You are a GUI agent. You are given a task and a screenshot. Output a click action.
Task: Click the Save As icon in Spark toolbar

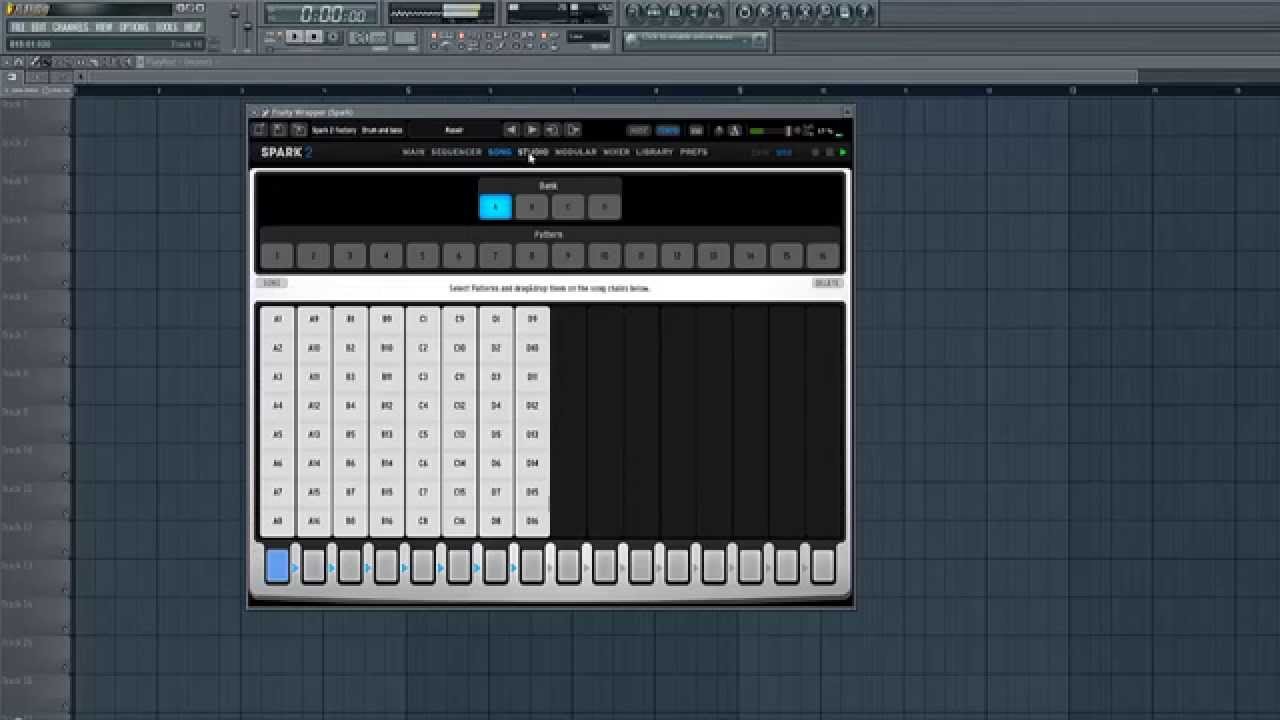coord(299,130)
